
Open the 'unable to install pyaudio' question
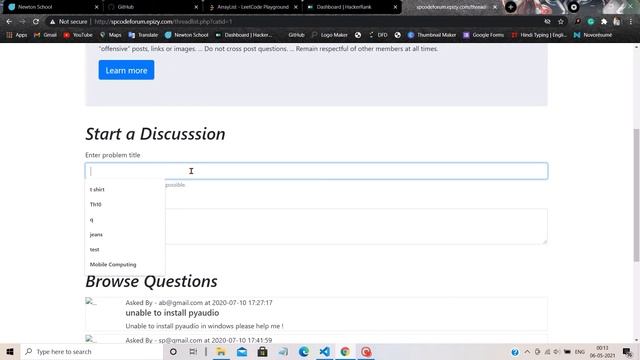[x=172, y=313]
